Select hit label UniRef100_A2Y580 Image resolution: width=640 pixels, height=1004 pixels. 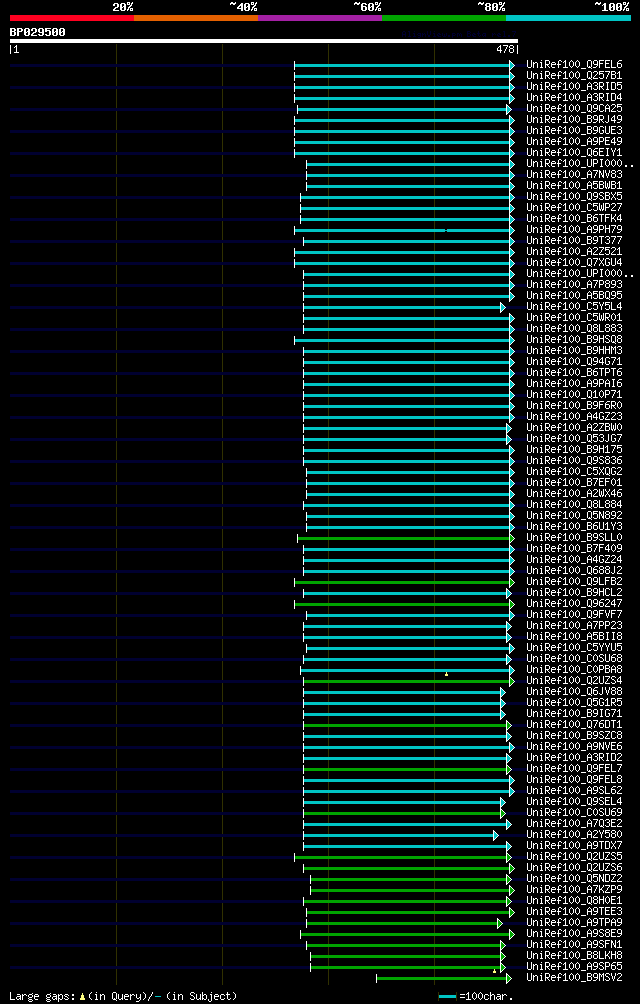coord(574,834)
